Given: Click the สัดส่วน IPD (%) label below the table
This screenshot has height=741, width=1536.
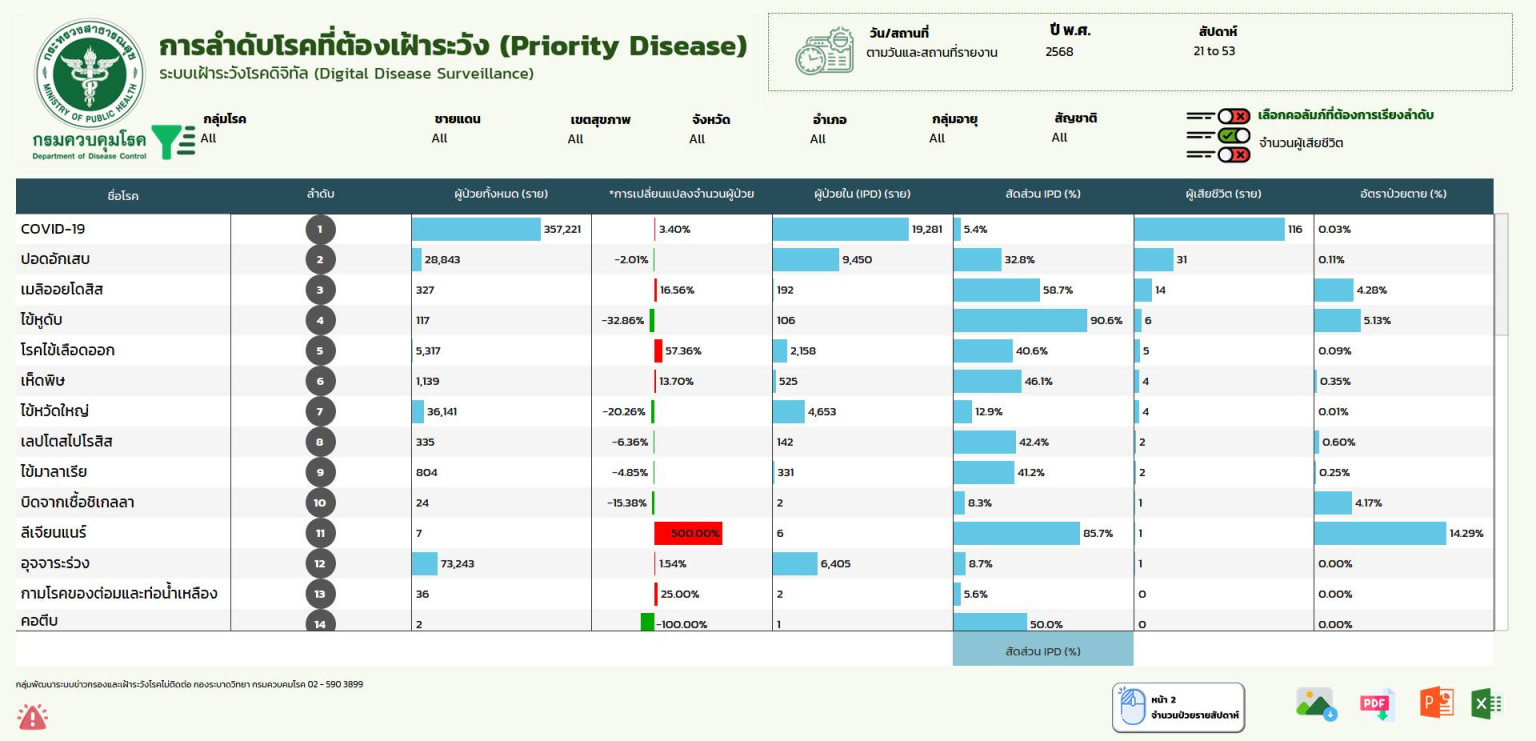Looking at the screenshot, I should (1042, 651).
